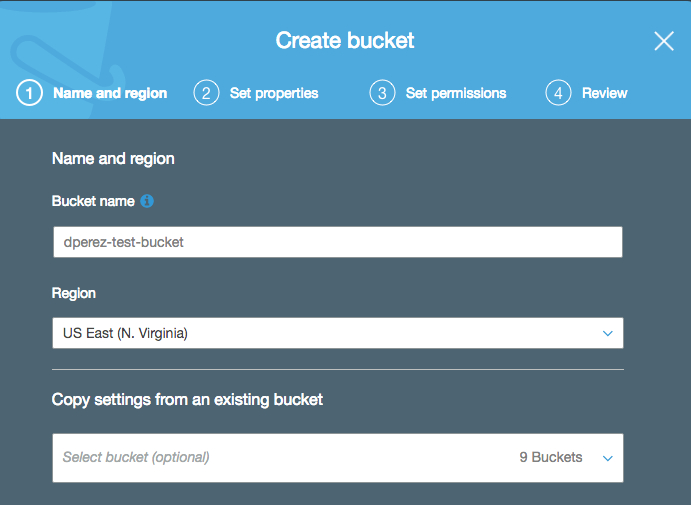The width and height of the screenshot is (691, 505).
Task: Go to Set permissions step
Action: (x=456, y=93)
